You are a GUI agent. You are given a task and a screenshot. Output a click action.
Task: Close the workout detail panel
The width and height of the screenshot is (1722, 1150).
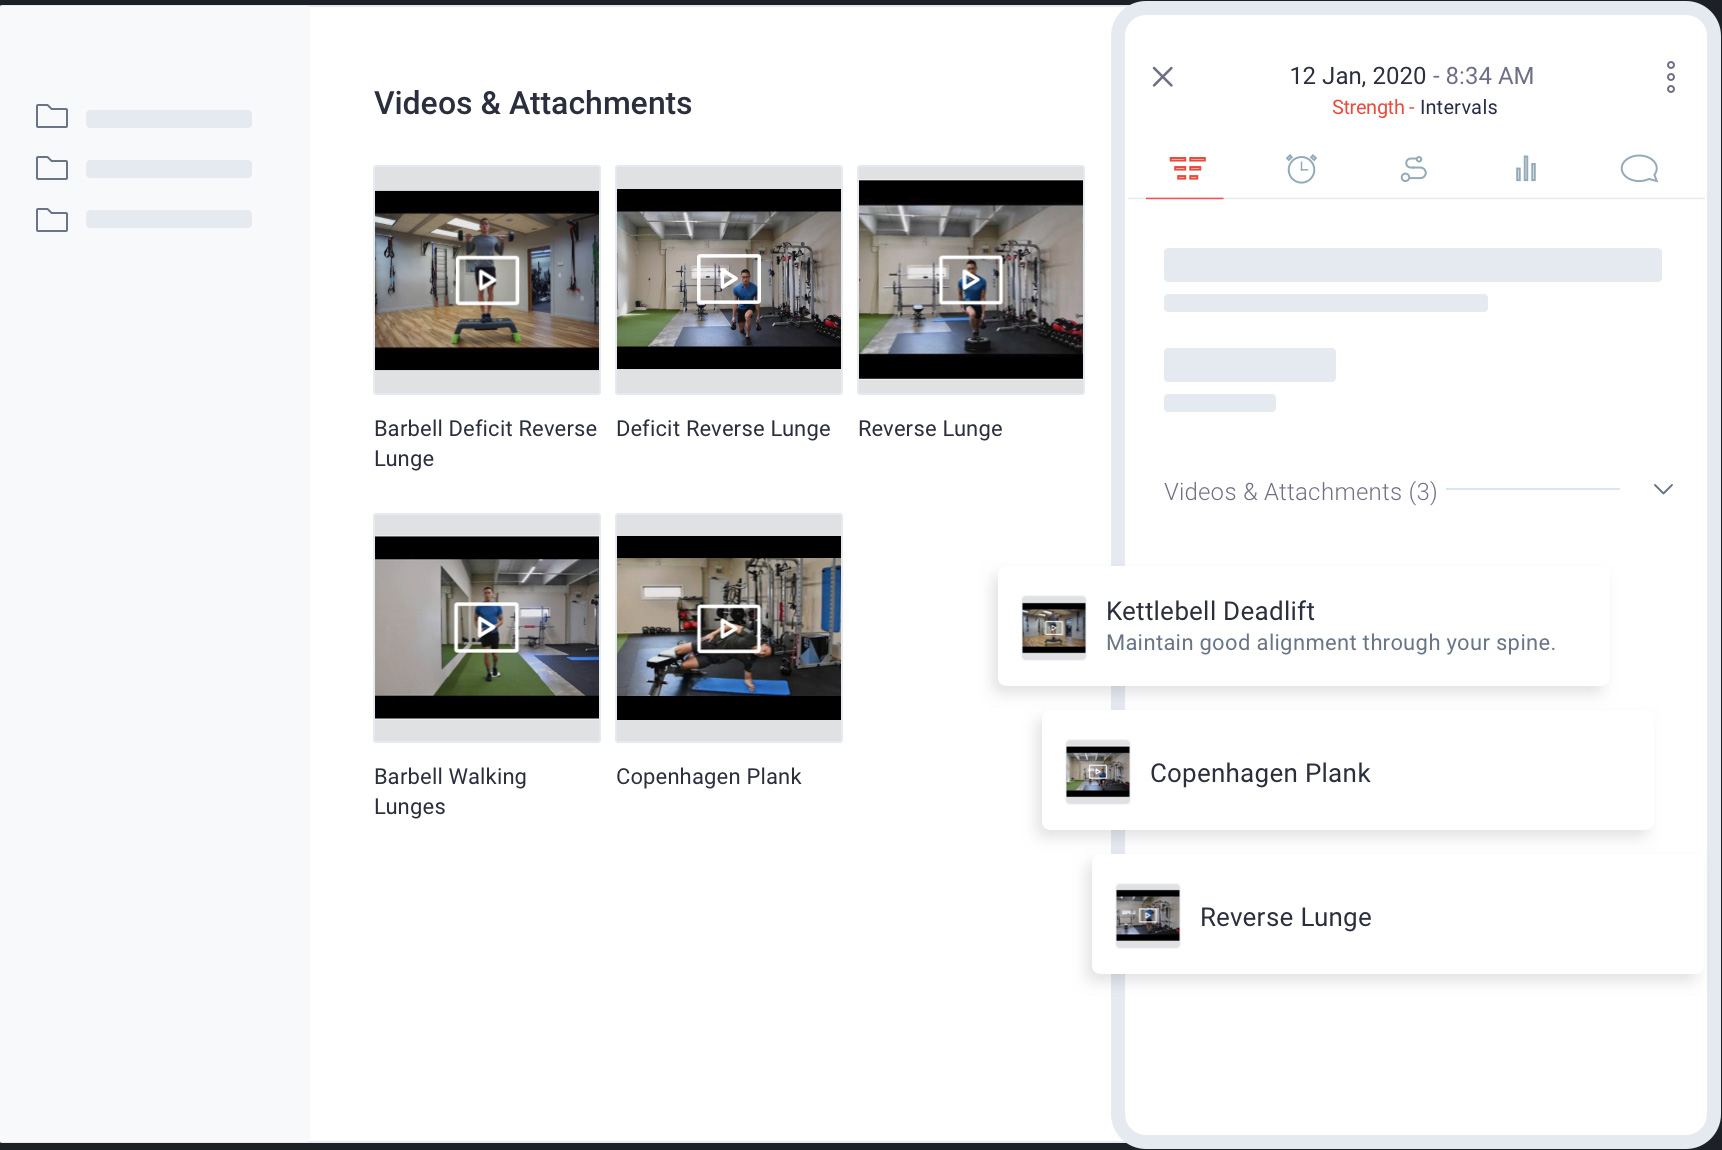click(1162, 77)
